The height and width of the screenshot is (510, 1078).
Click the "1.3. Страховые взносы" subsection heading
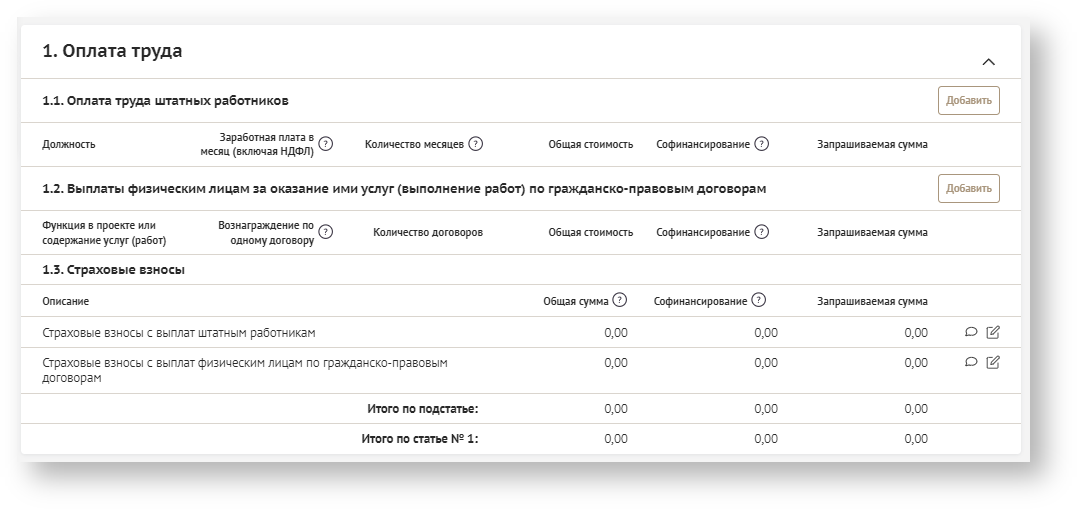click(113, 270)
